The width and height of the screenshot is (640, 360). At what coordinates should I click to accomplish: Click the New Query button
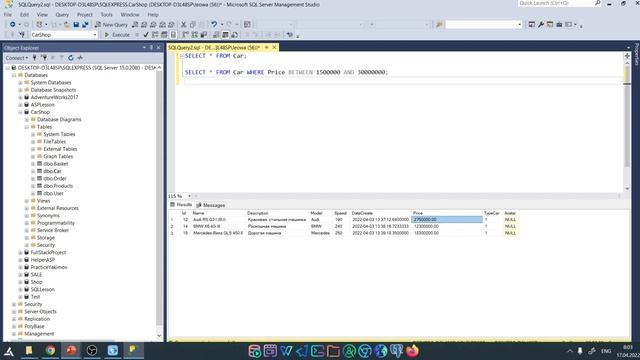point(111,24)
